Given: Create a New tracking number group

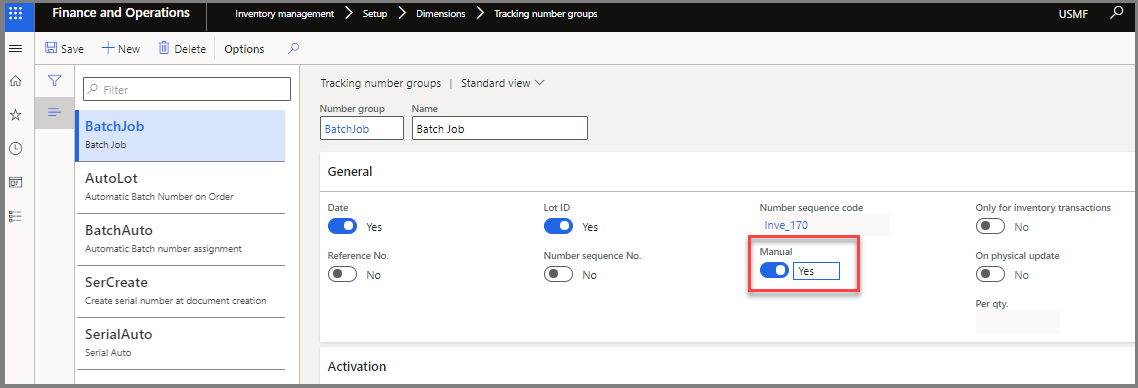Looking at the screenshot, I should point(120,49).
